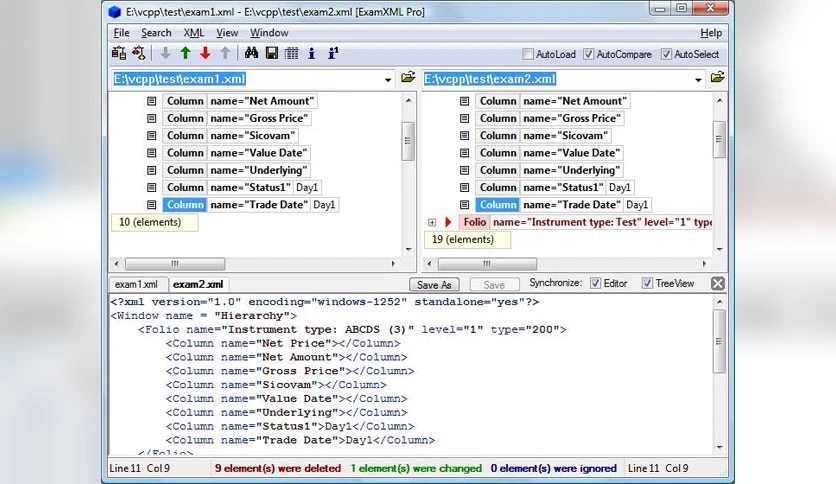Toggle the AutoCompare checkbox

click(589, 54)
